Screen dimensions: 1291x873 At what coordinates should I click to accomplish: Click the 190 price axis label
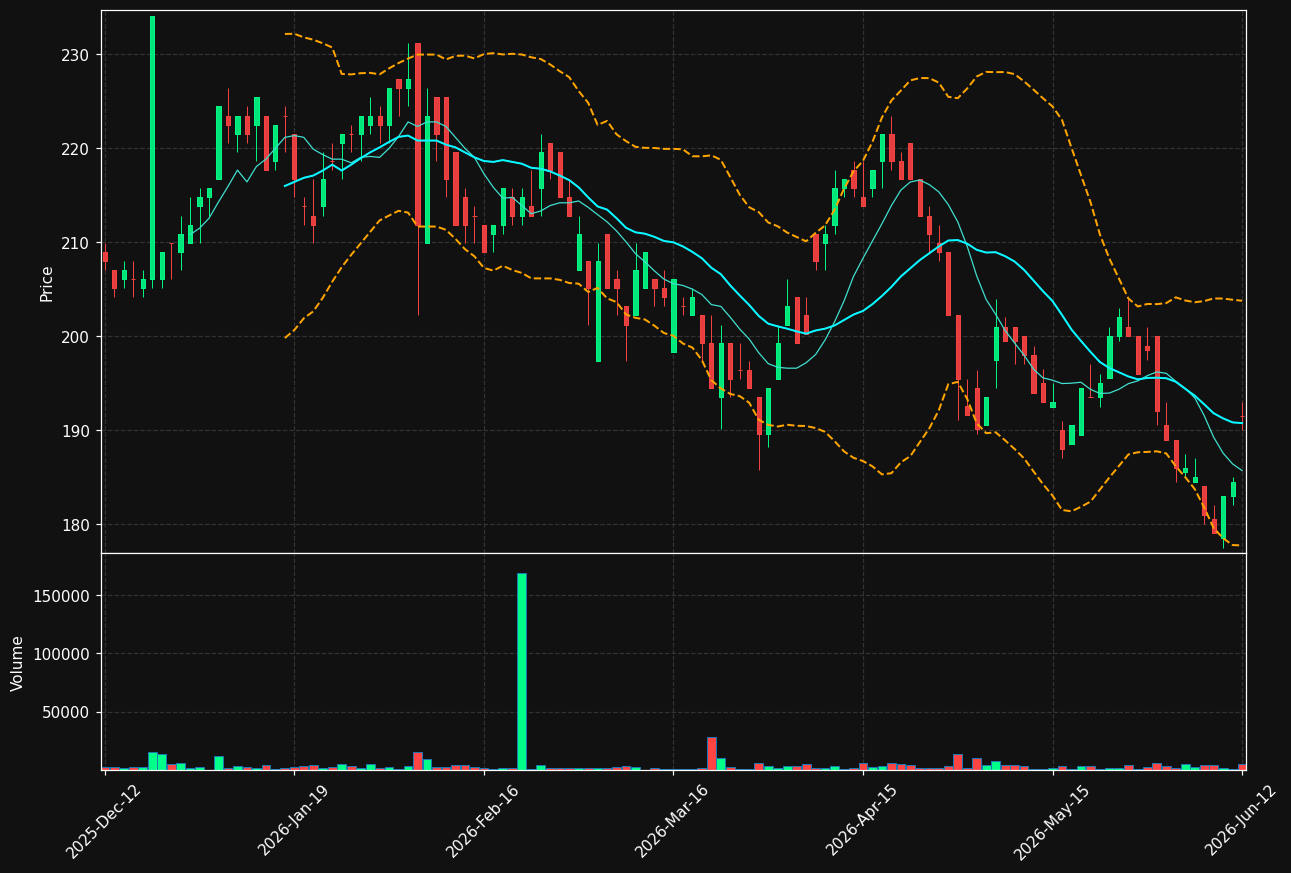click(76, 431)
